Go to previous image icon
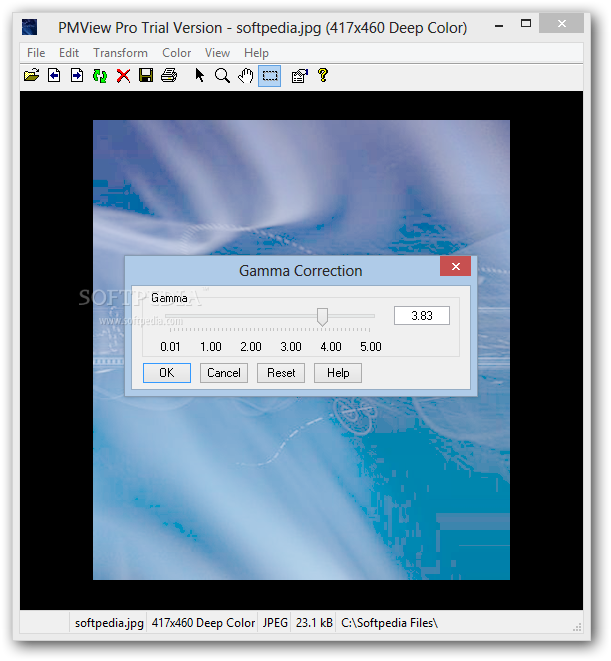The width and height of the screenshot is (611, 661). (54, 76)
